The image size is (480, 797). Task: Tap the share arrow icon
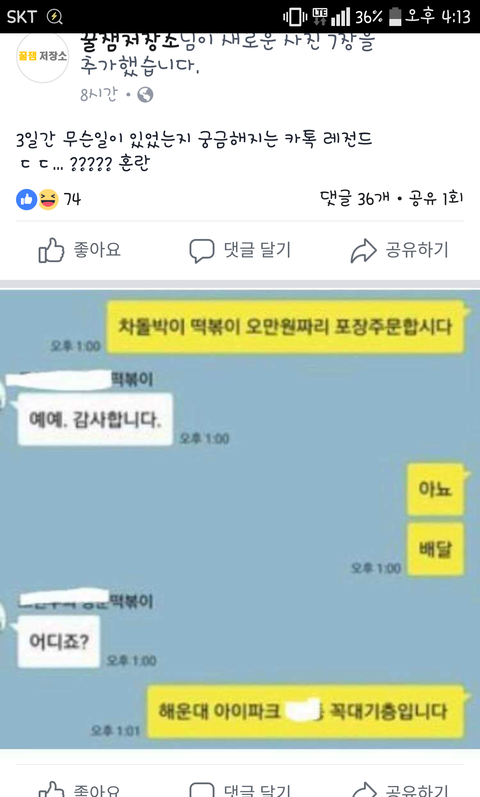(x=363, y=251)
